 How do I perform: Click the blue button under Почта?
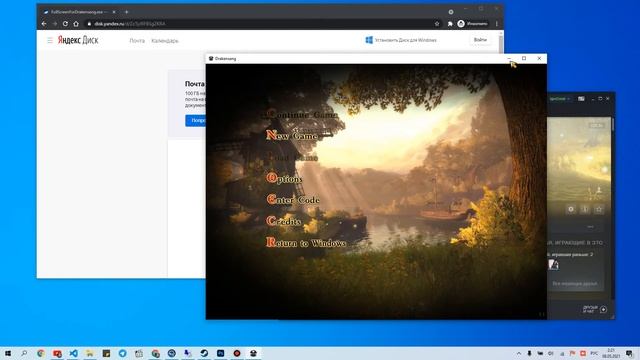click(196, 120)
